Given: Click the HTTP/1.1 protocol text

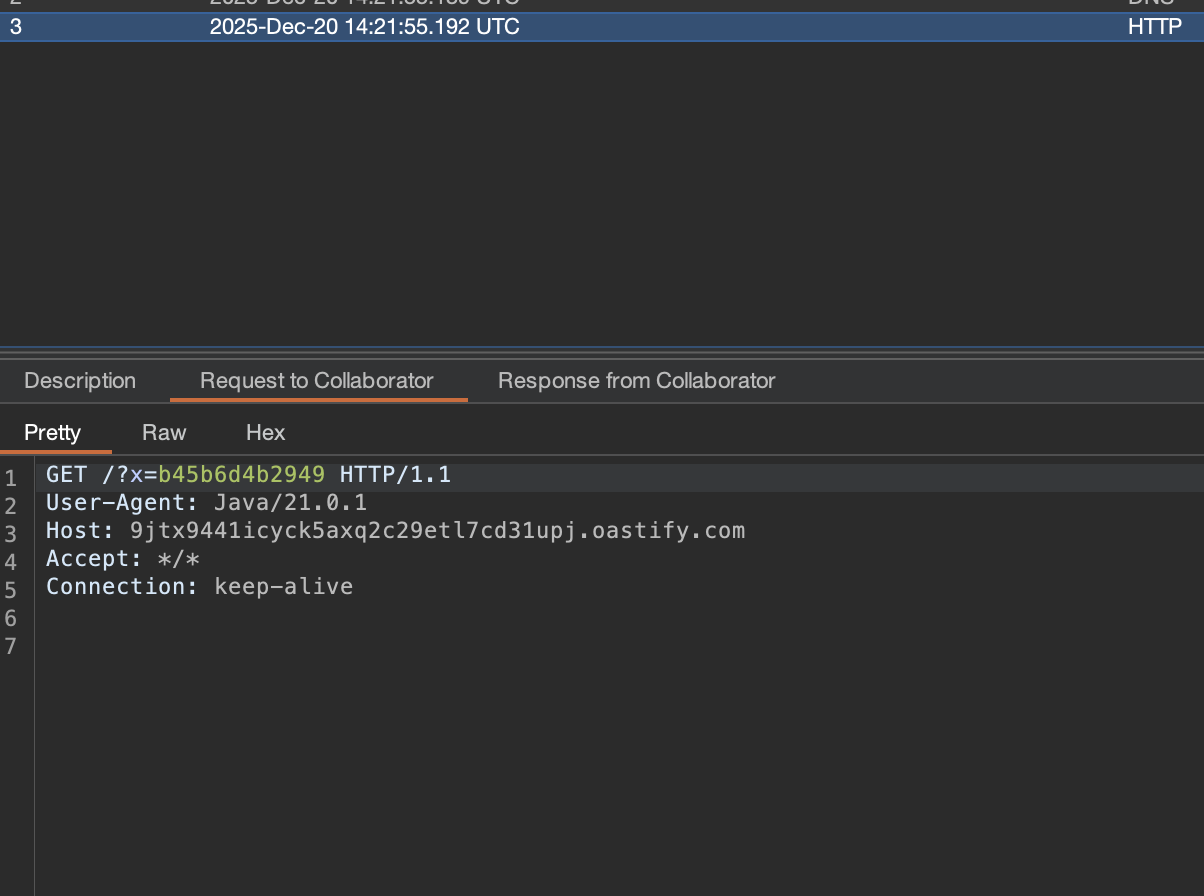Looking at the screenshot, I should coord(395,475).
